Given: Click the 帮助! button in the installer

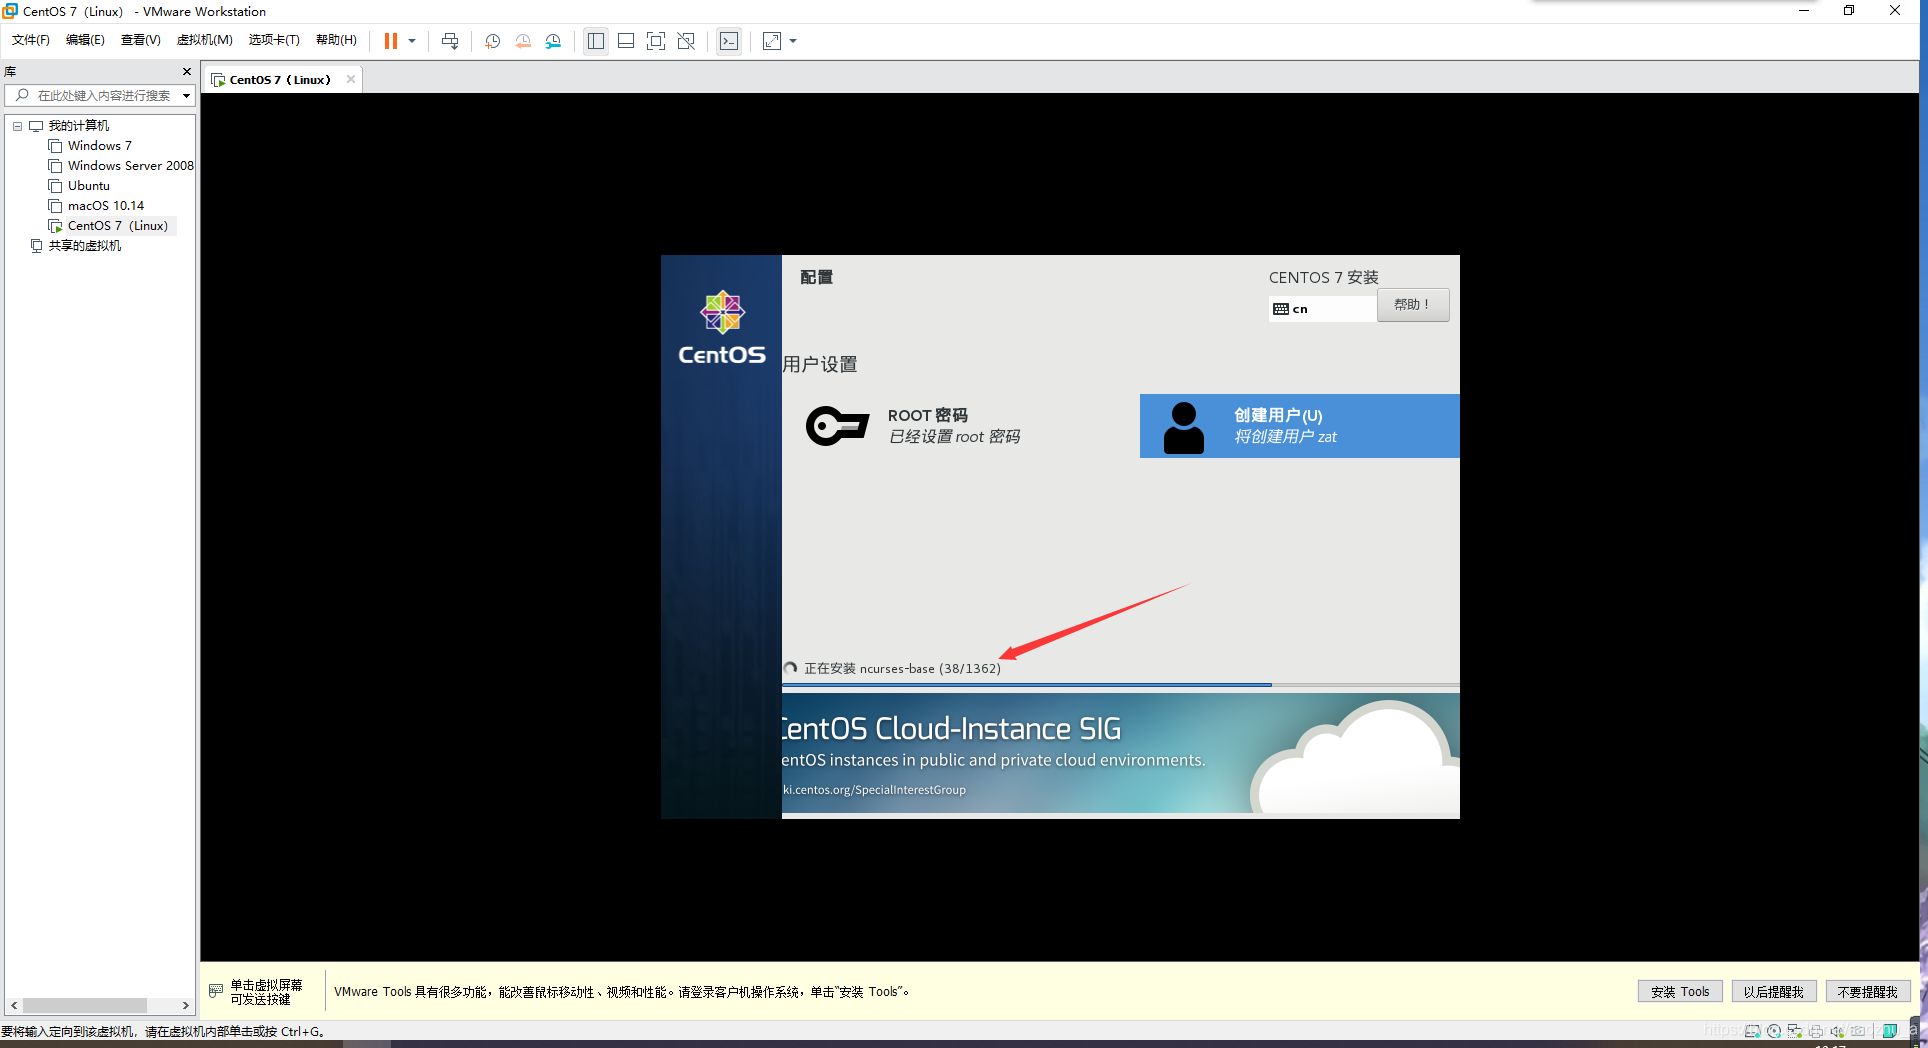Looking at the screenshot, I should click(1413, 305).
